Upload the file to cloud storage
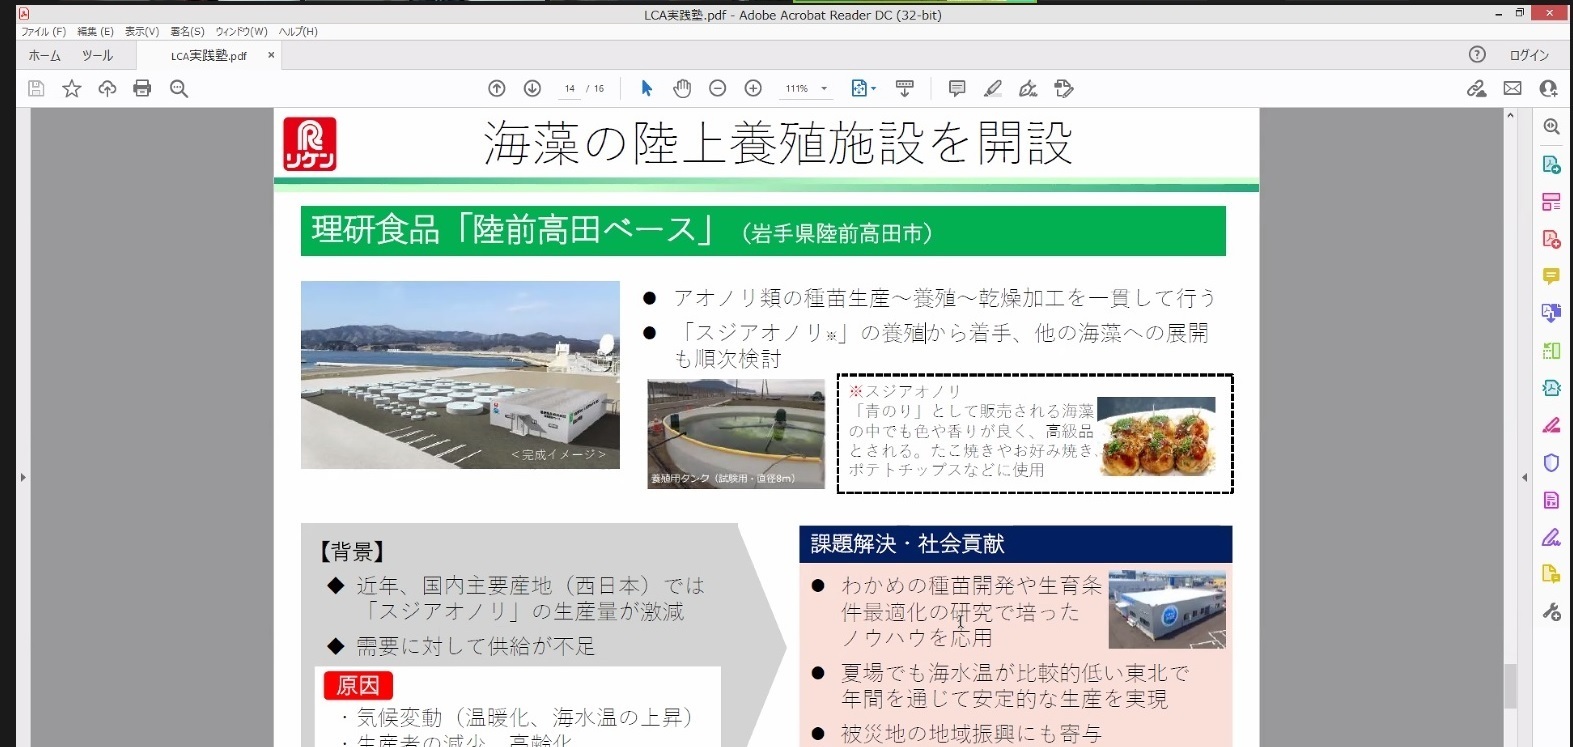 pyautogui.click(x=107, y=89)
